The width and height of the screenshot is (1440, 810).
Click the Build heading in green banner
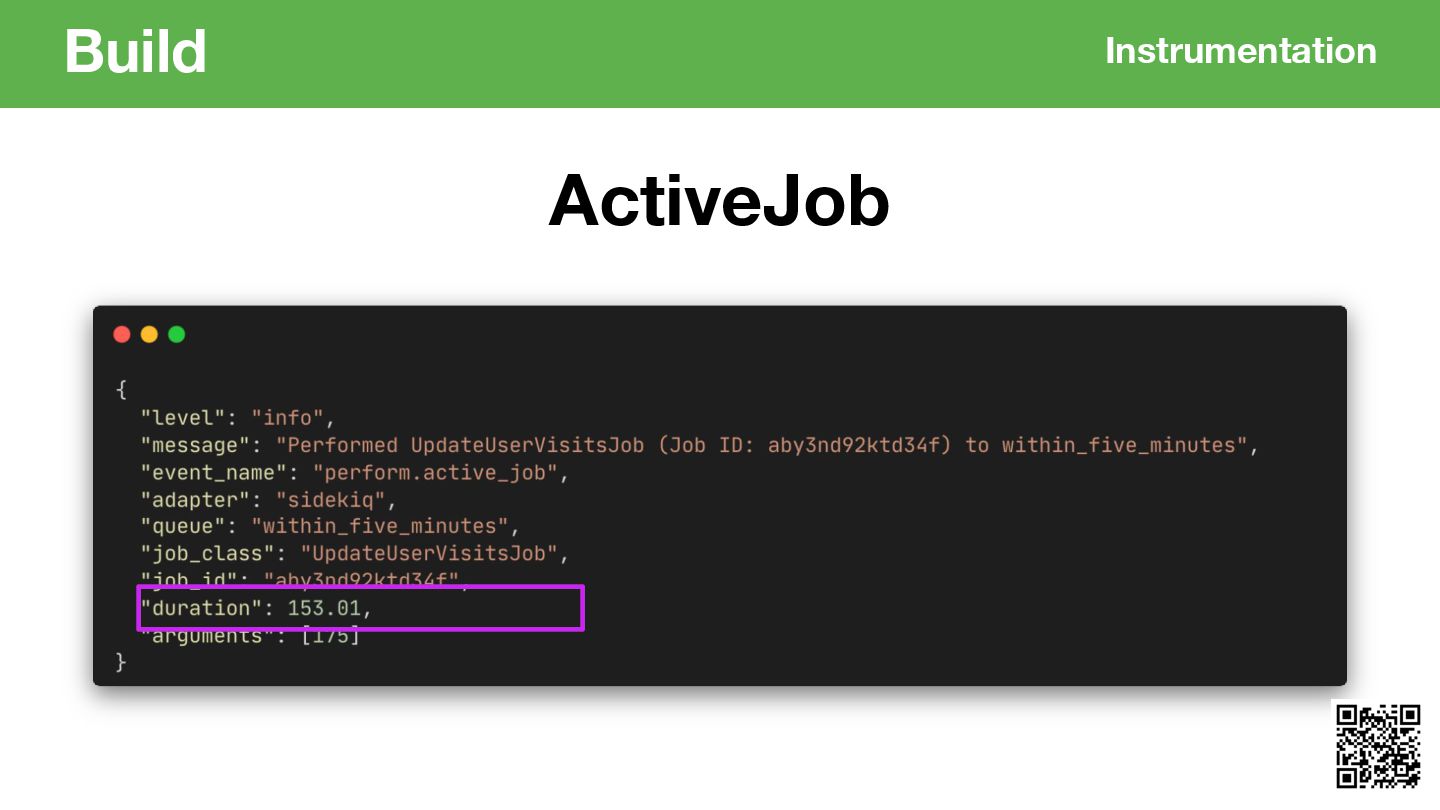[x=136, y=51]
